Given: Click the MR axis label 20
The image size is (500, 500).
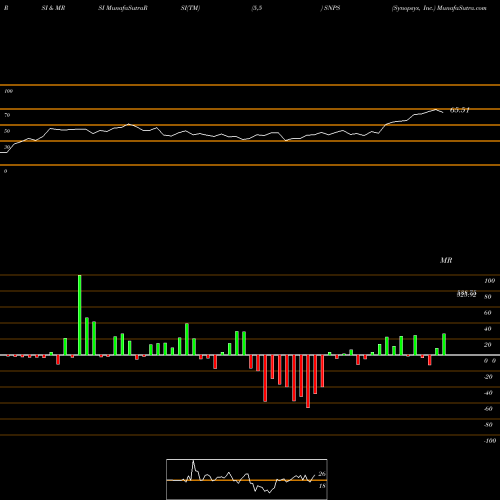Looking at the screenshot, I should (x=488, y=345).
